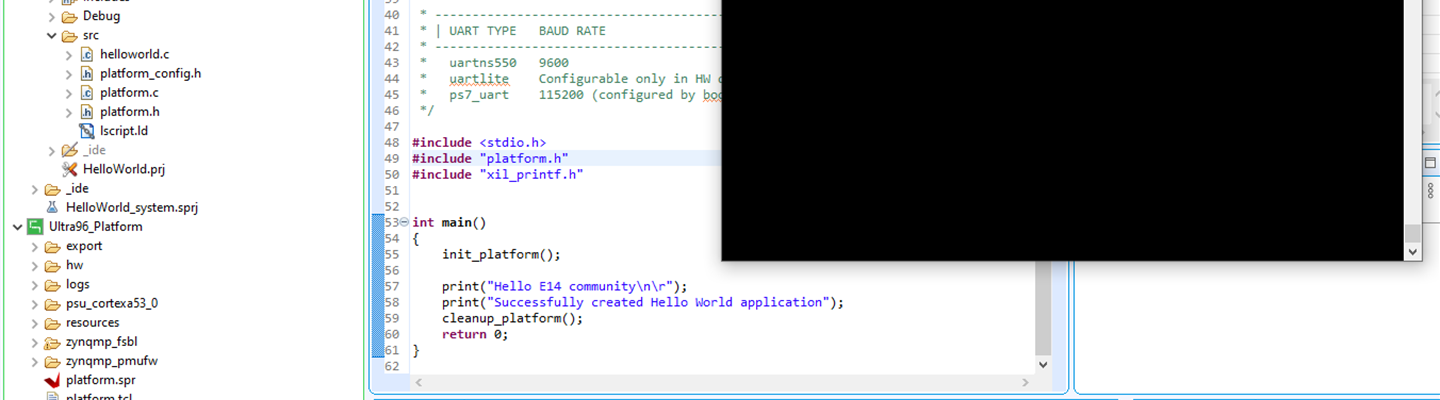
Task: Click the helloworld.c file icon
Action: click(x=86, y=54)
